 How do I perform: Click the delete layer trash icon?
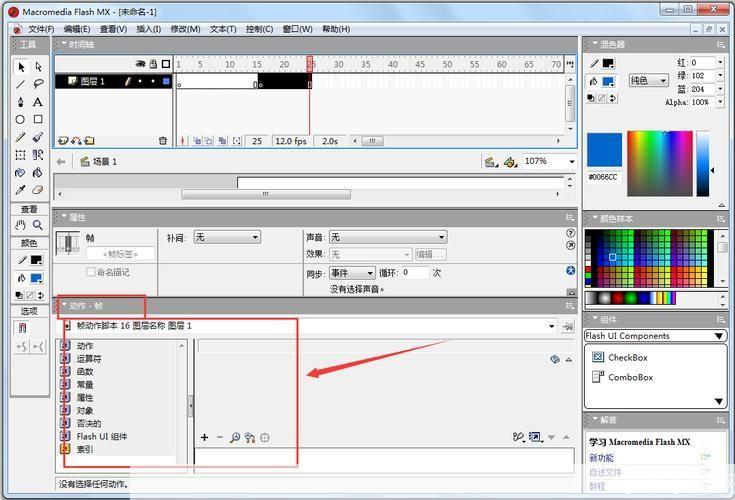pos(163,141)
